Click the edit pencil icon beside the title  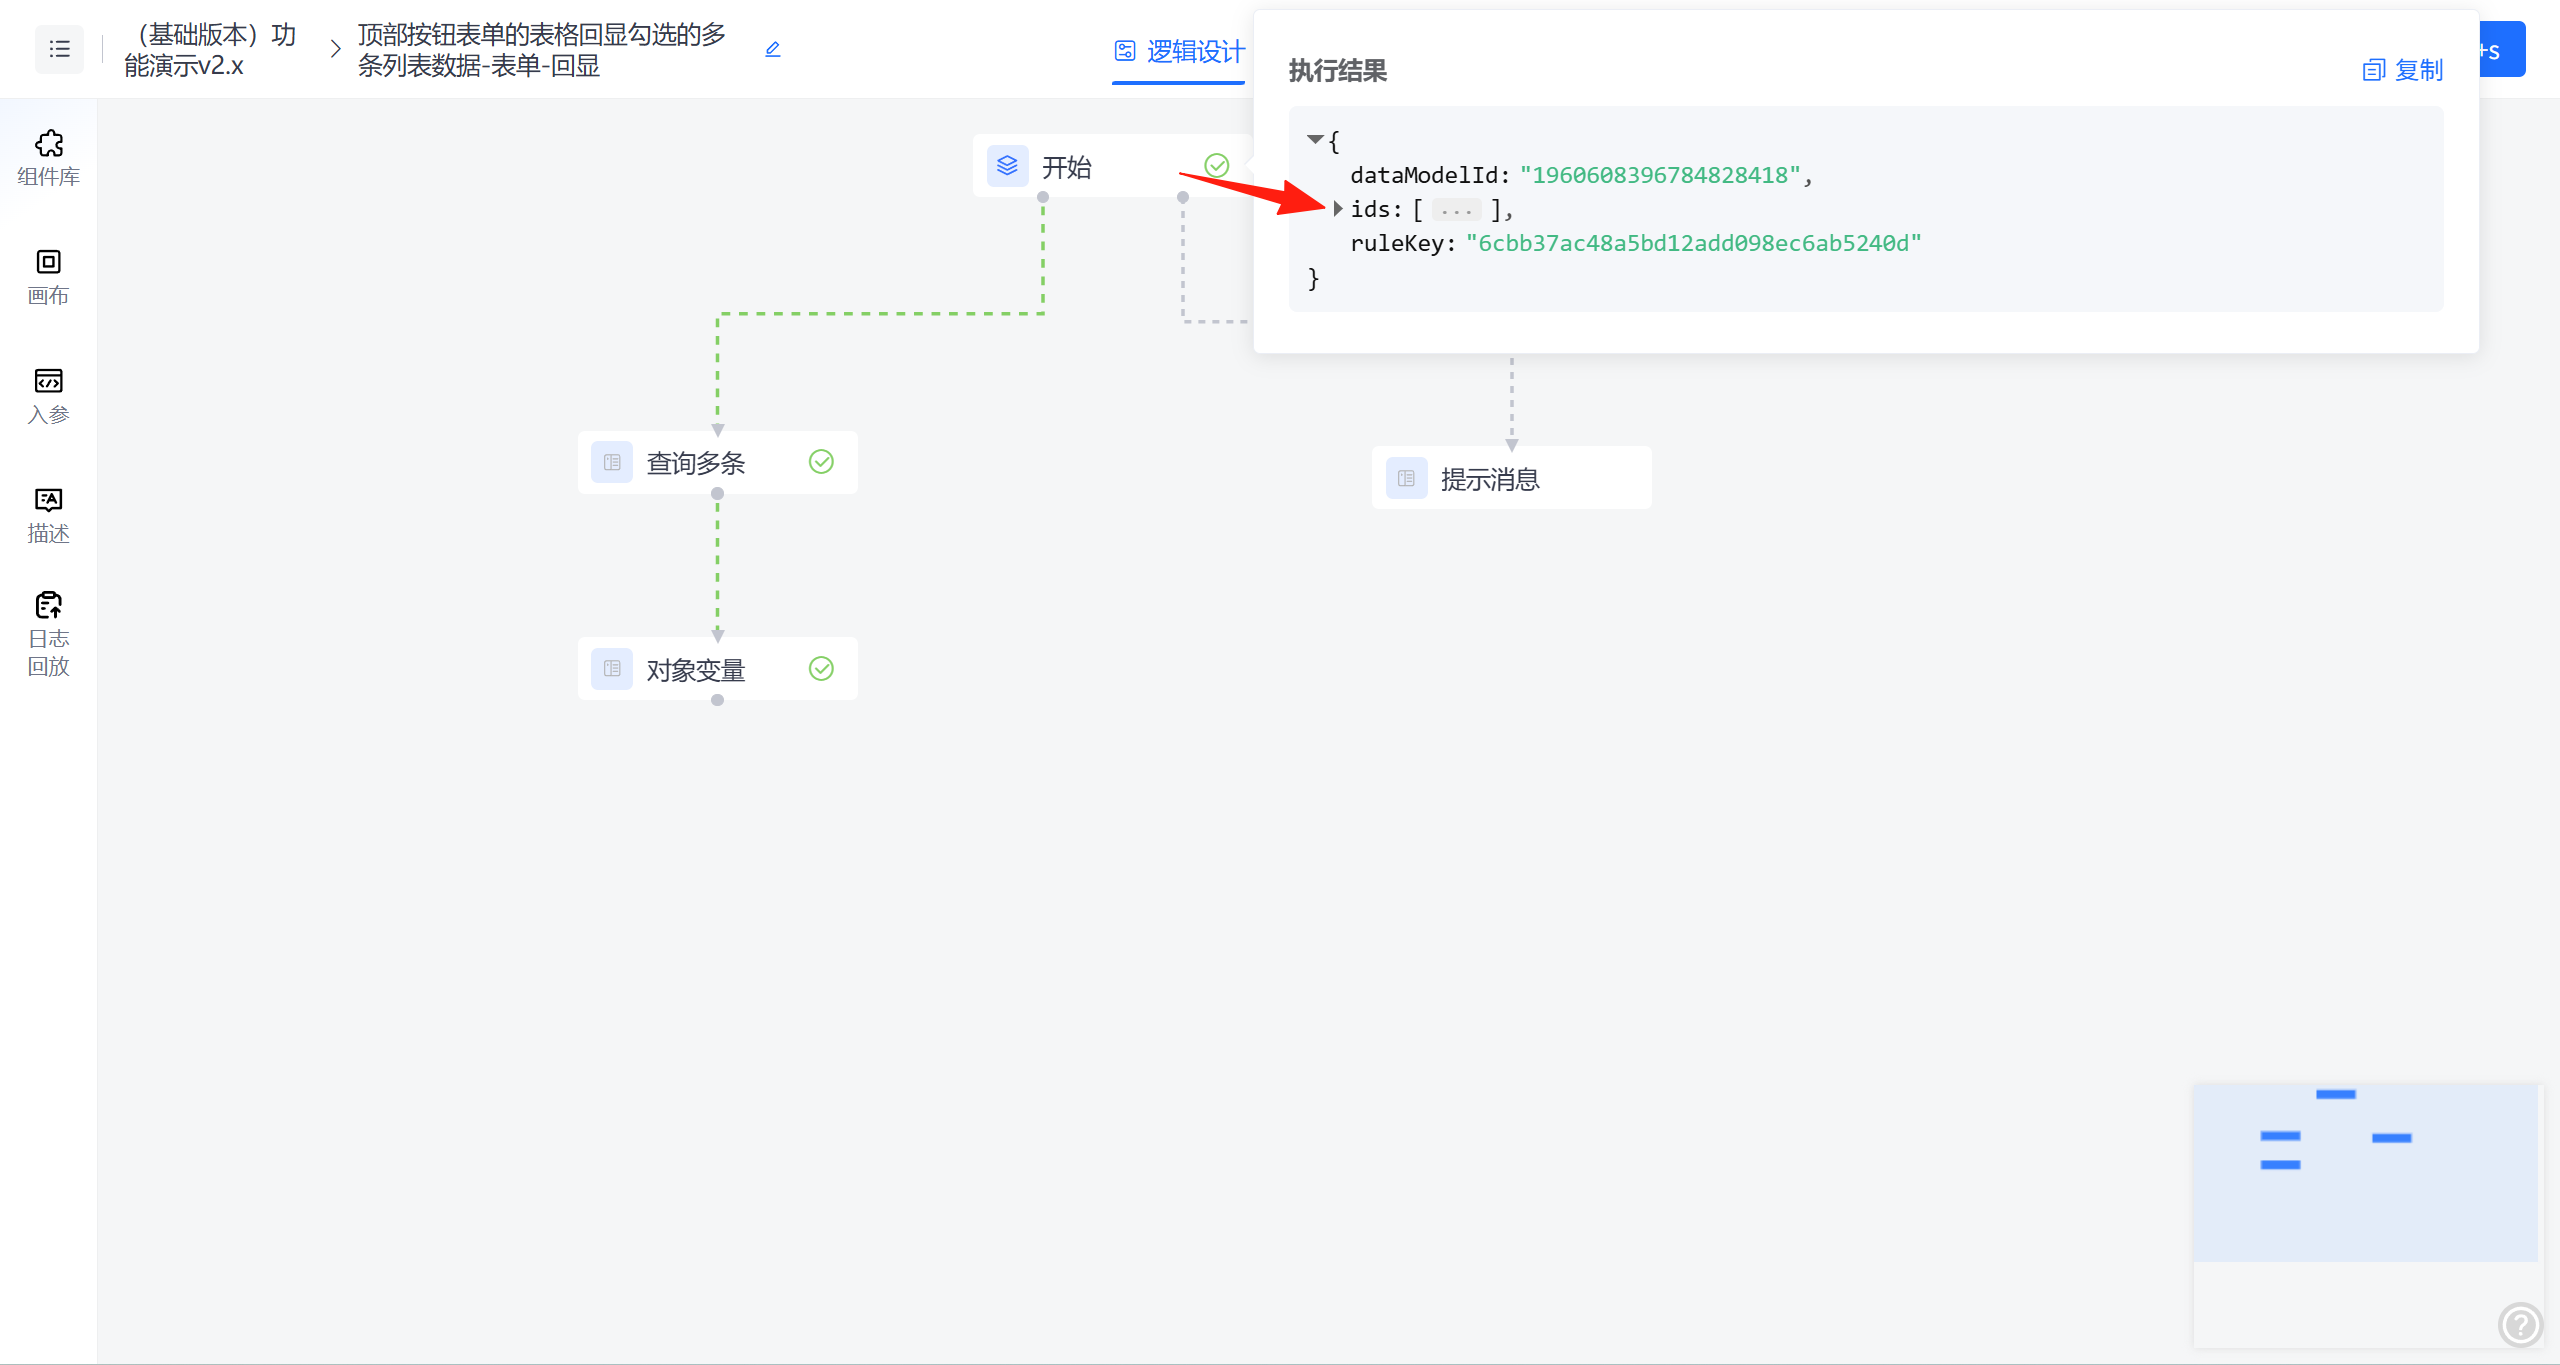pyautogui.click(x=772, y=49)
